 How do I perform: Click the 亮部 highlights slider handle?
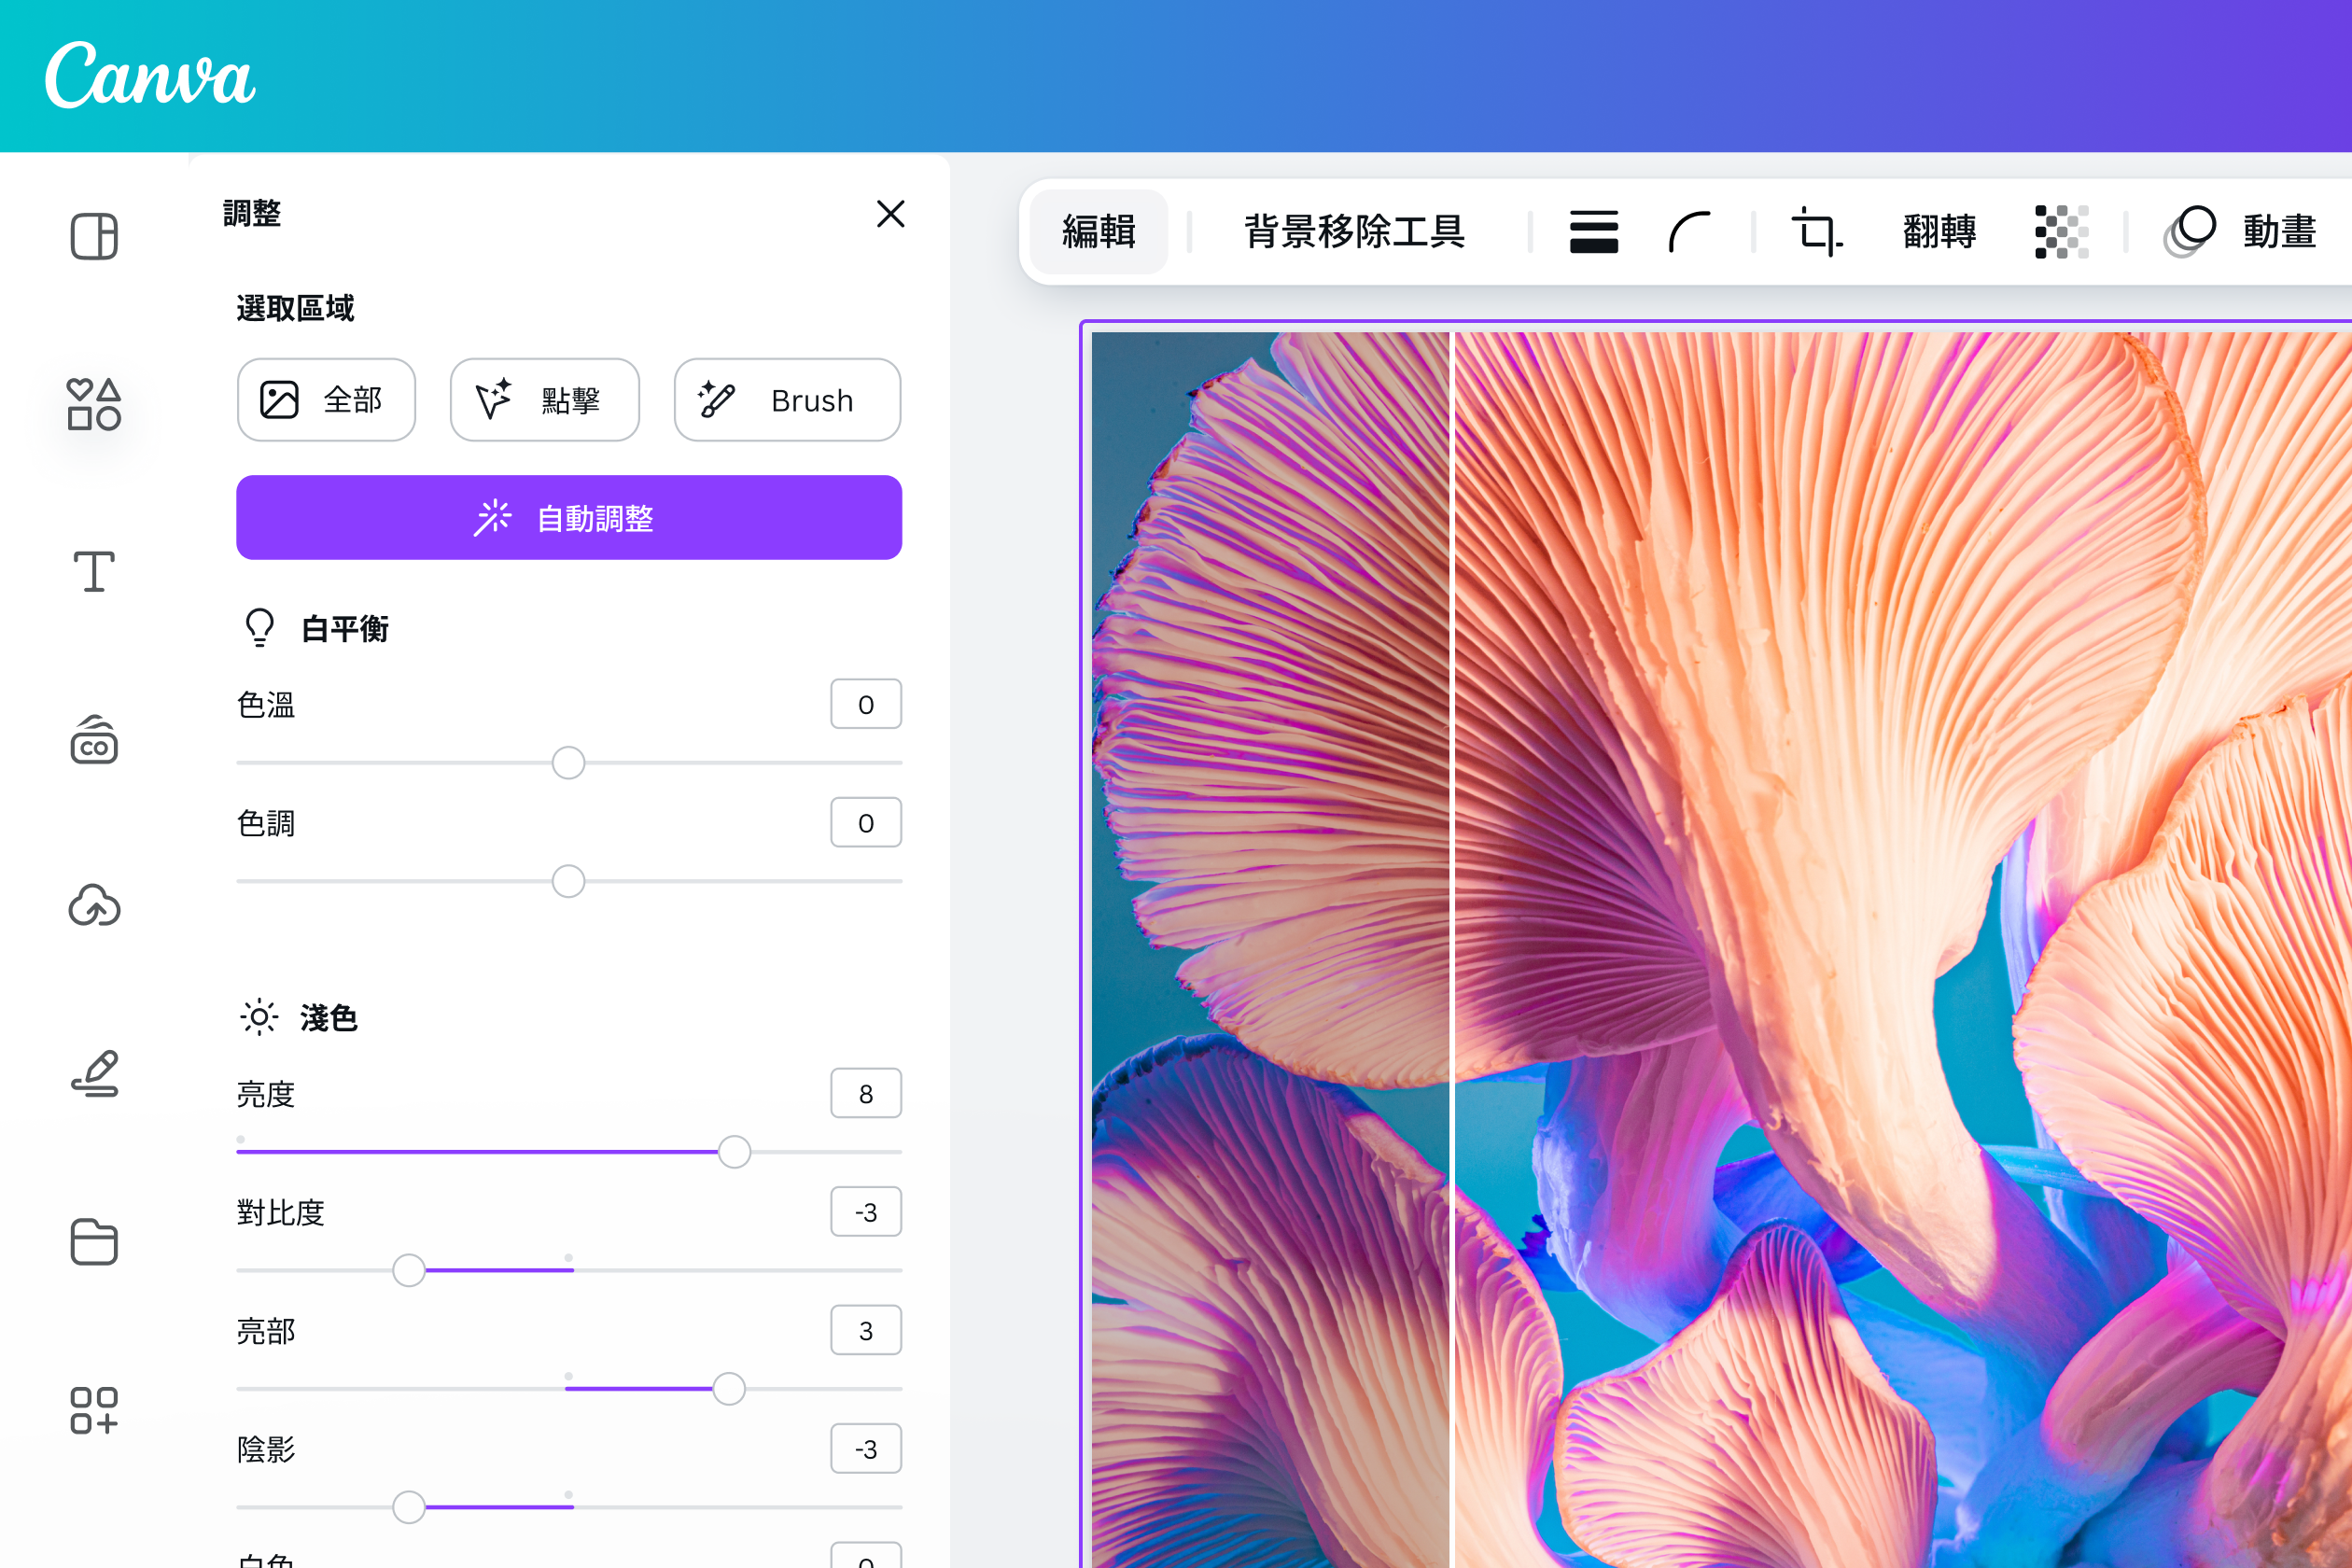pos(728,1389)
